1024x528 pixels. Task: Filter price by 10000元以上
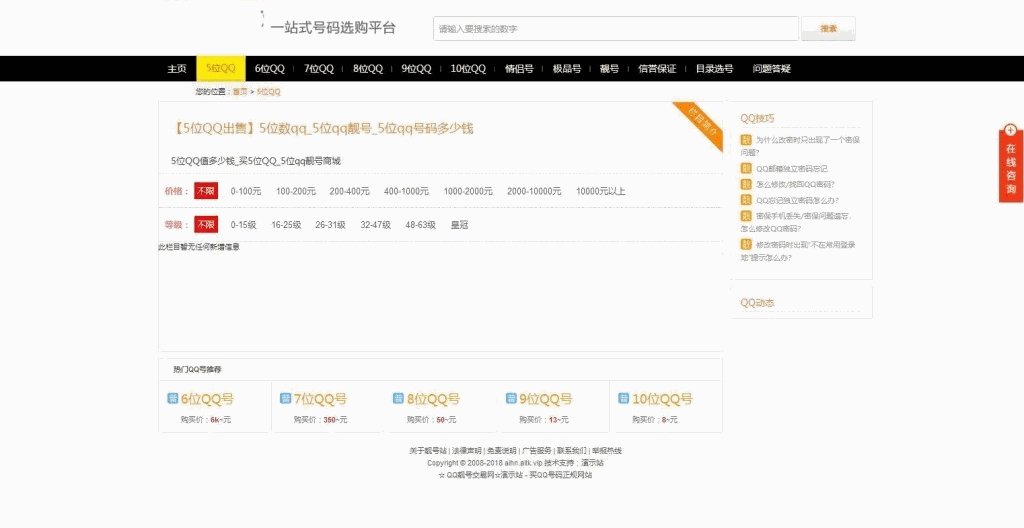(x=600, y=191)
